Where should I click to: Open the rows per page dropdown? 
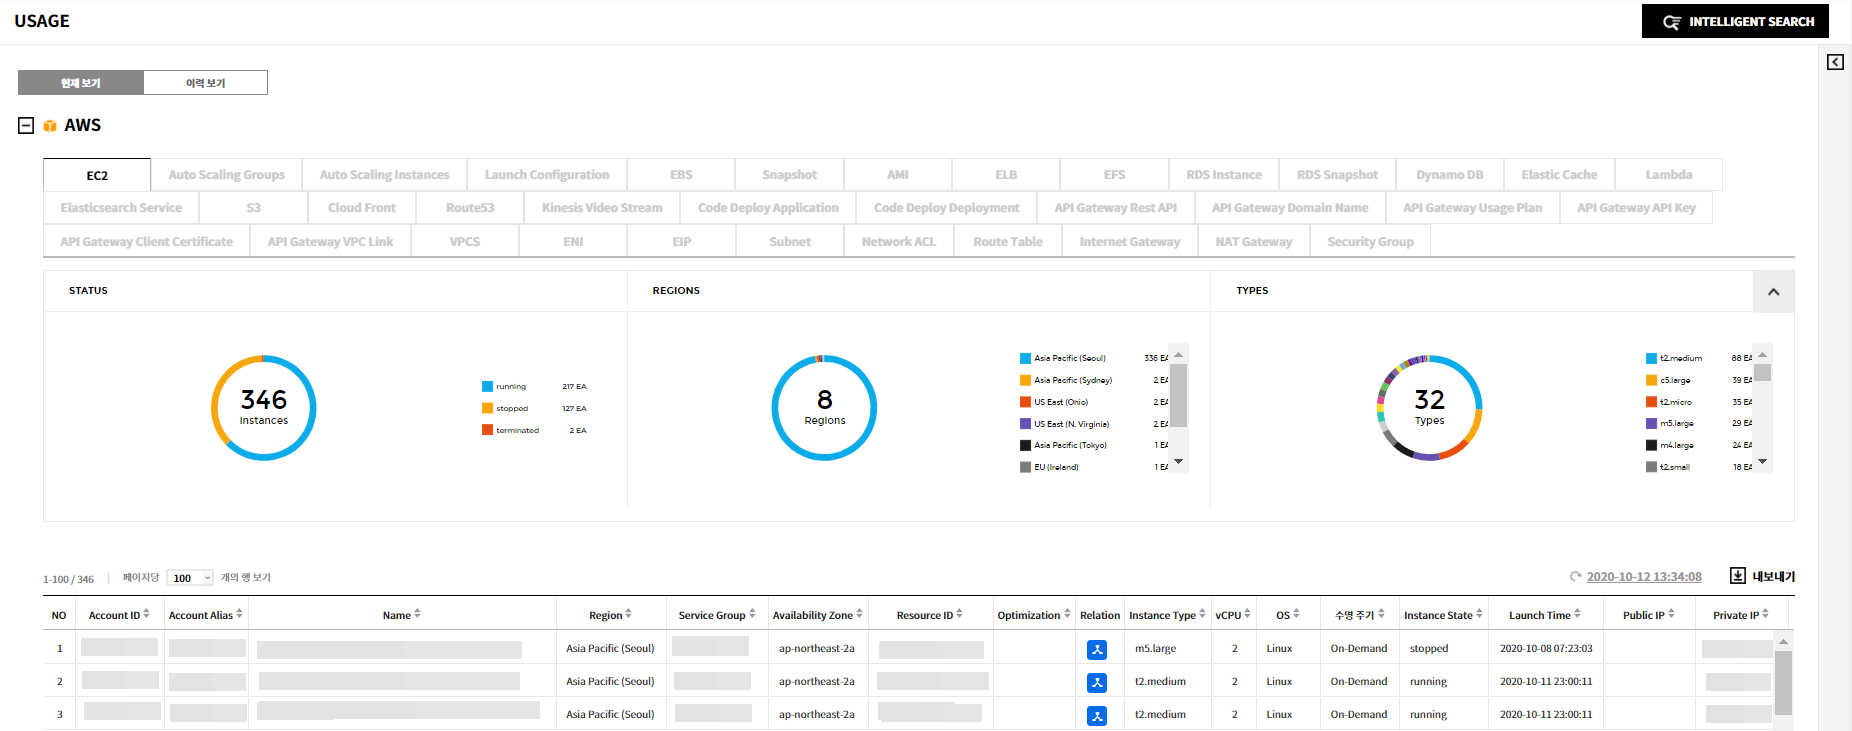tap(190, 578)
